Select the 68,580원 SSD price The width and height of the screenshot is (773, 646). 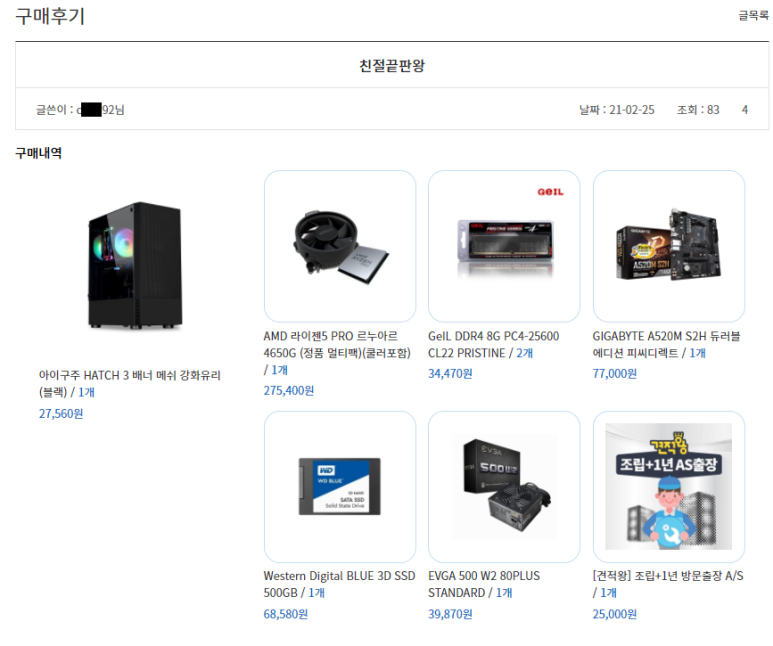pyautogui.click(x=285, y=614)
